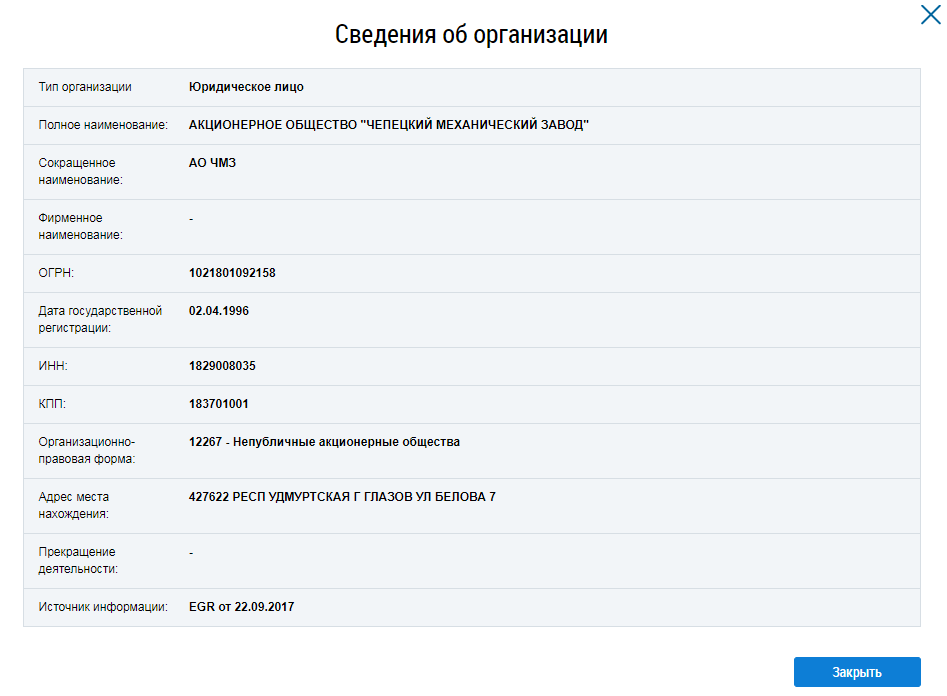Click the Тип организации label

85,87
